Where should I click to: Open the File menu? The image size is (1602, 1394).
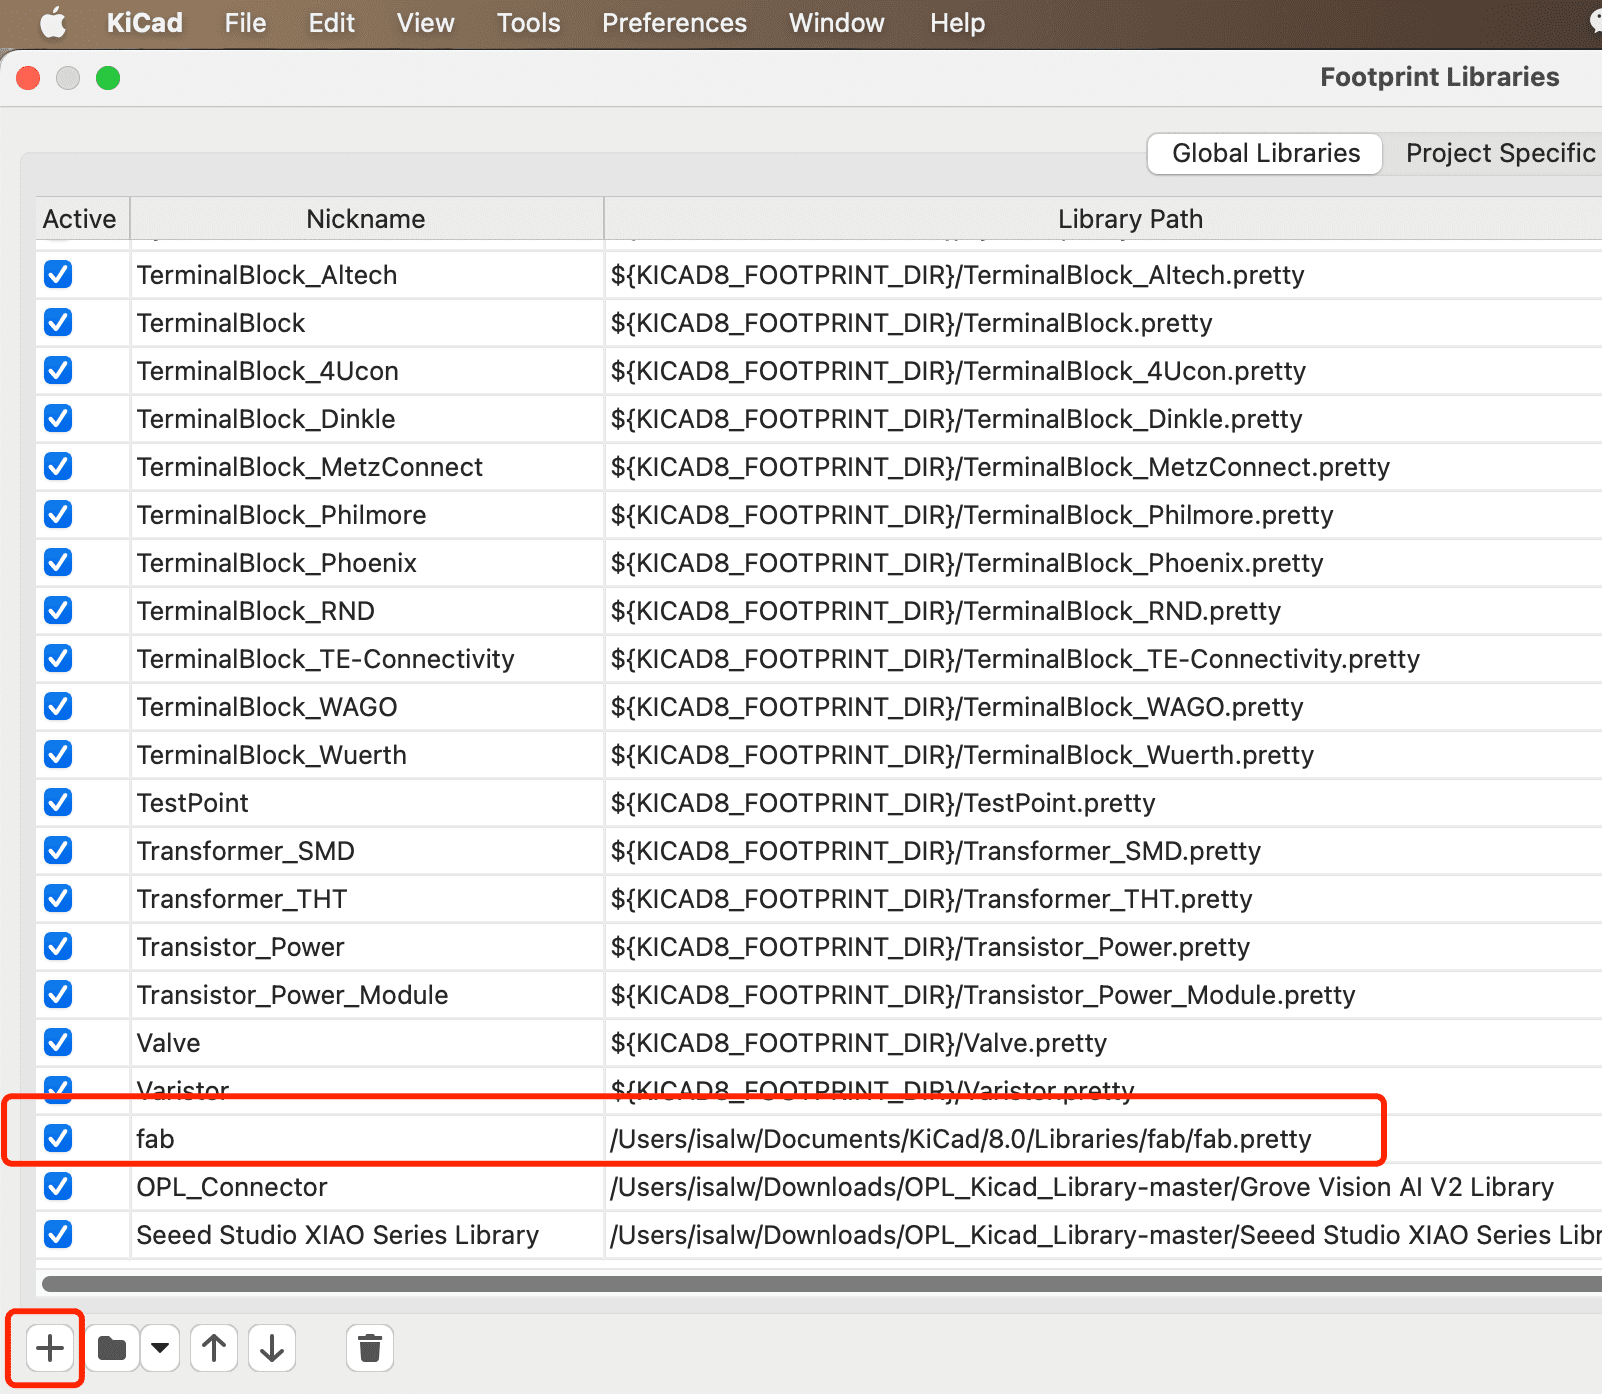click(x=245, y=23)
